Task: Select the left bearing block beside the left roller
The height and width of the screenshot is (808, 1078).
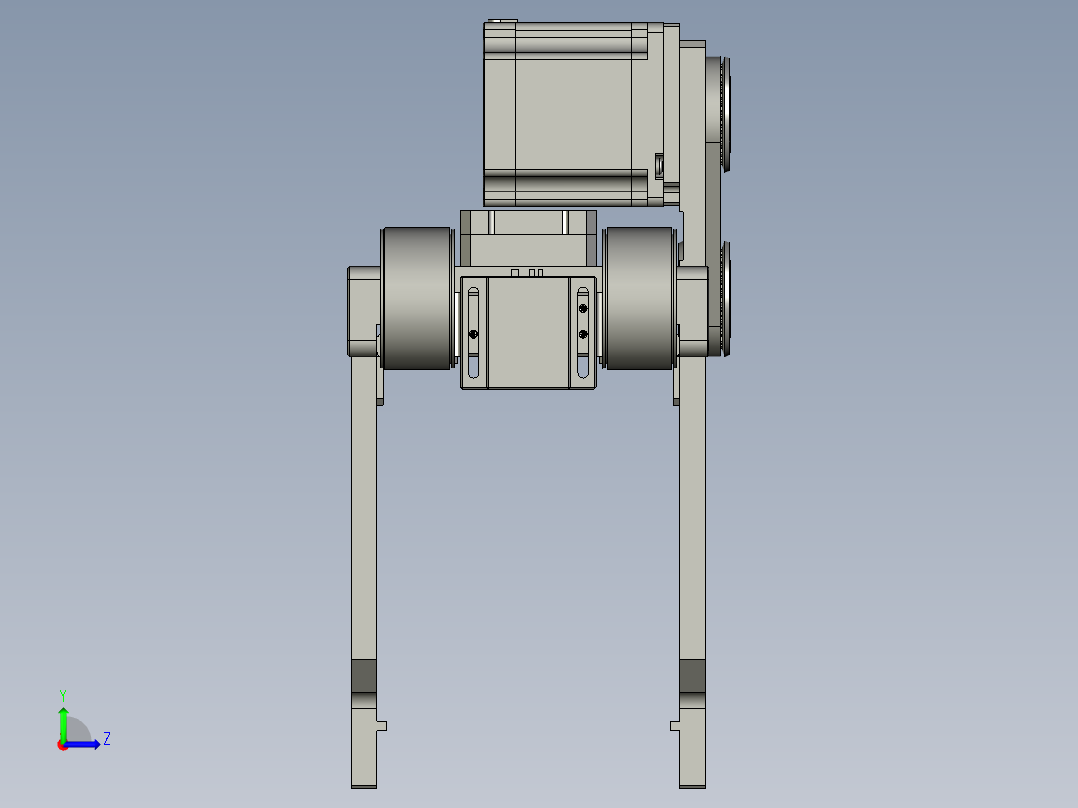Action: tap(364, 311)
